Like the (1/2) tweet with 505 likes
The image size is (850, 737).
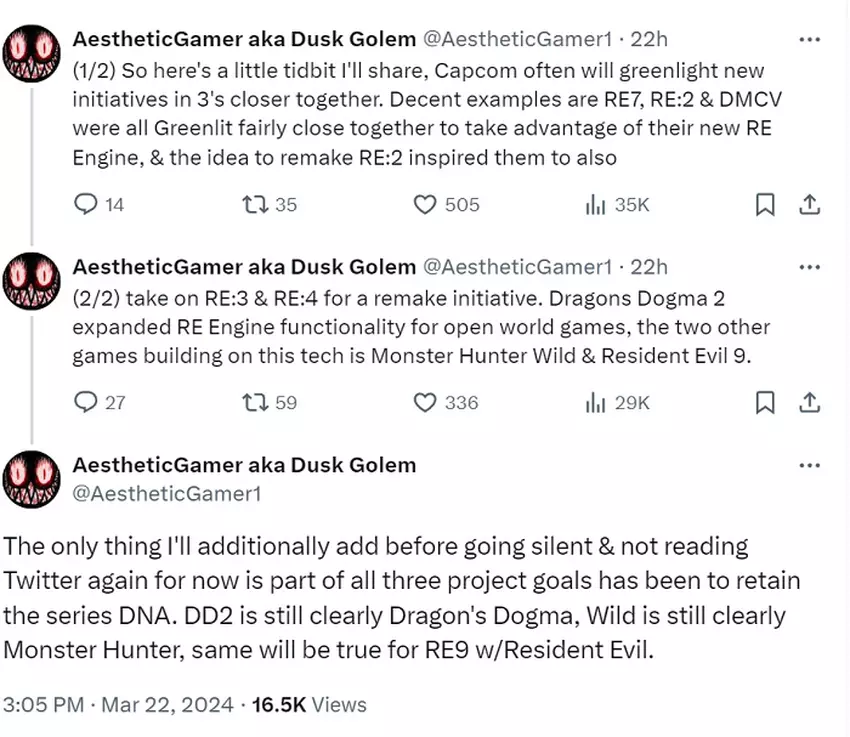coord(426,205)
